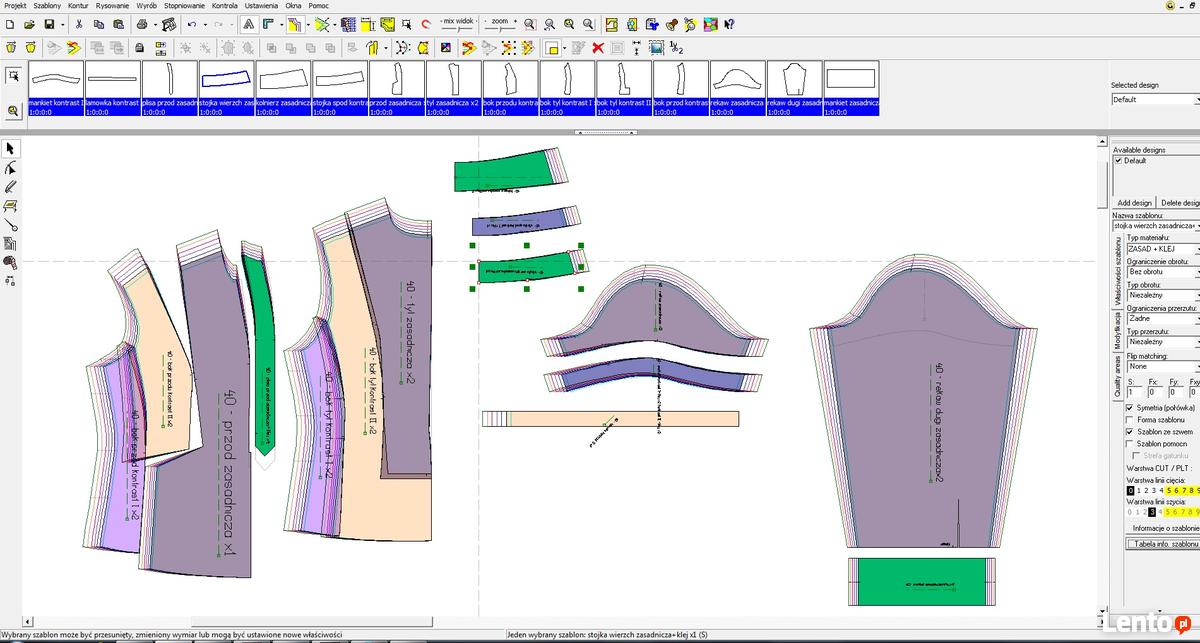Open the Stopniowanie menu
The image size is (1200, 643).
(x=186, y=5)
